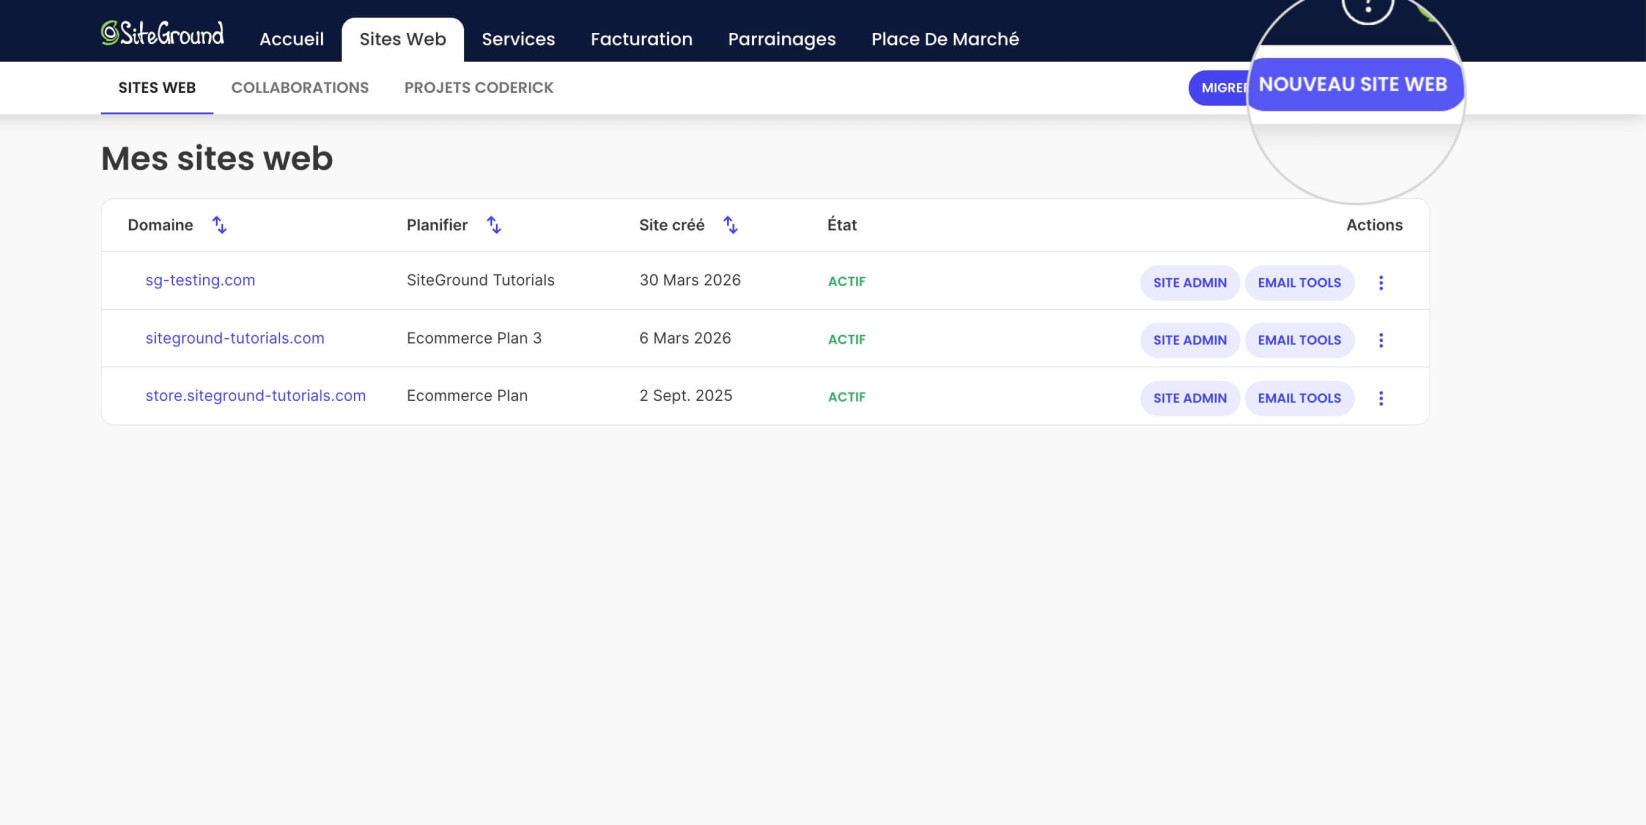Sort table by Domaine column arrows
This screenshot has width=1646, height=825.
coord(219,225)
